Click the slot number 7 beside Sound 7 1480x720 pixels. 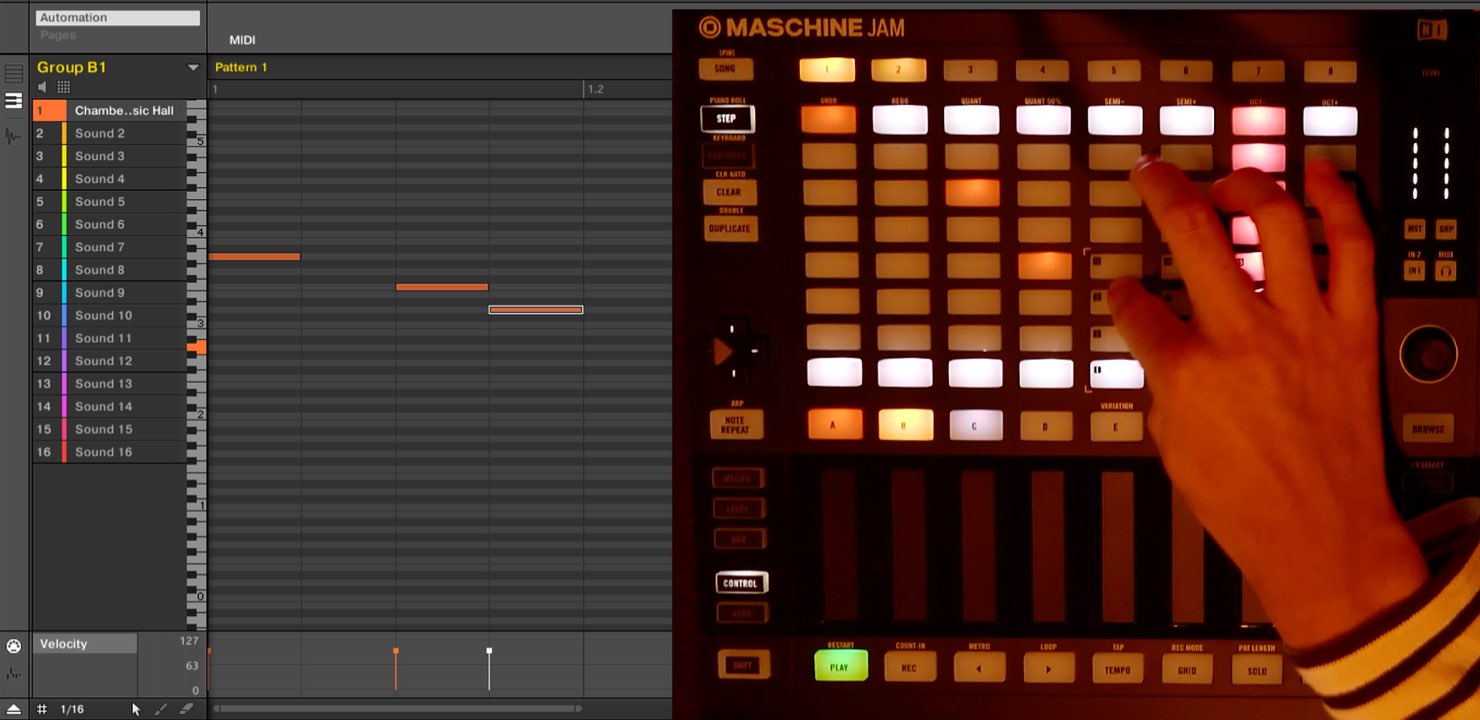(40, 247)
